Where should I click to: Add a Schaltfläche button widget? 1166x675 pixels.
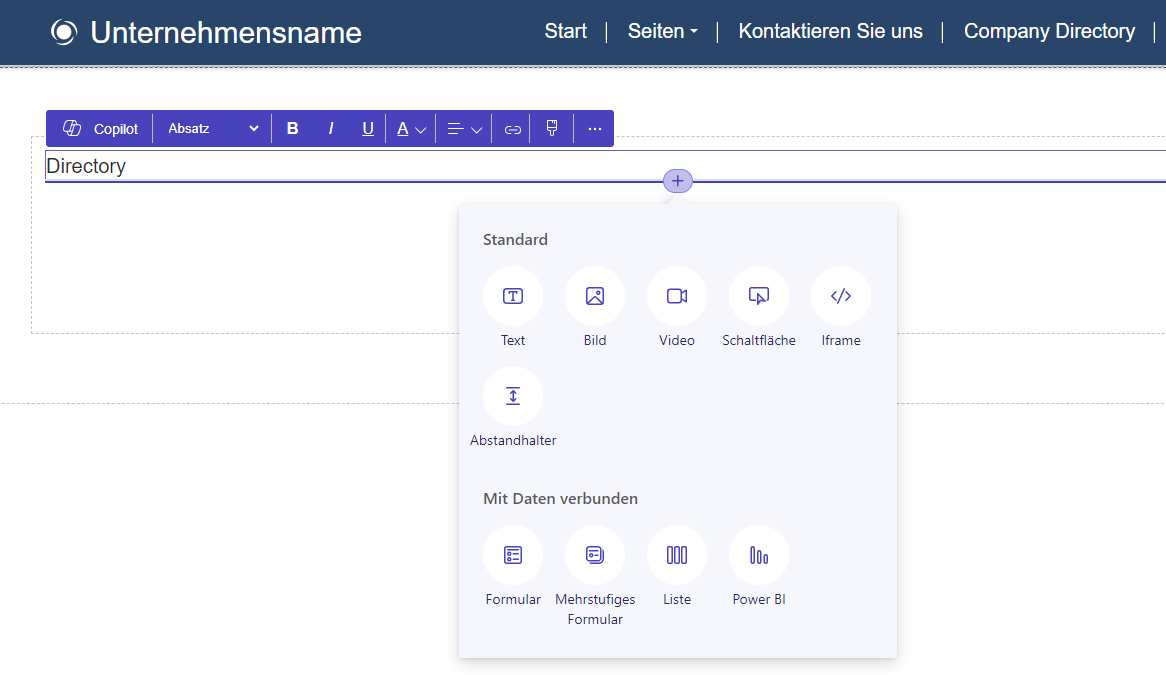click(758, 296)
